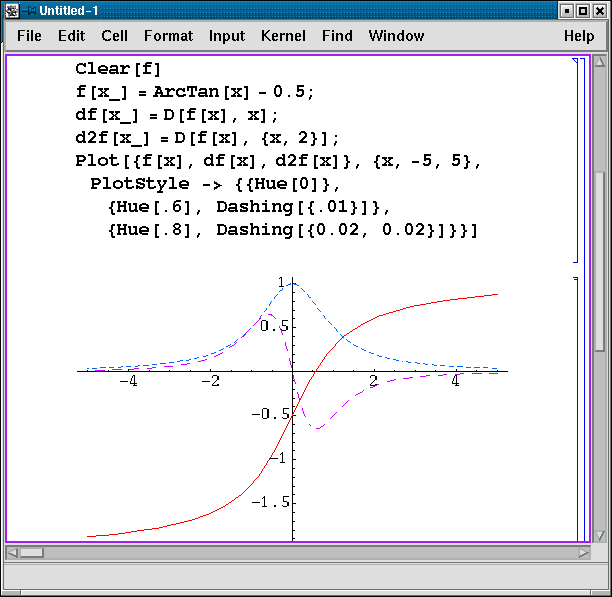Viewport: 612px width, 597px height.
Task: Click the vertical scrollbar thumb
Action: [x=600, y=261]
